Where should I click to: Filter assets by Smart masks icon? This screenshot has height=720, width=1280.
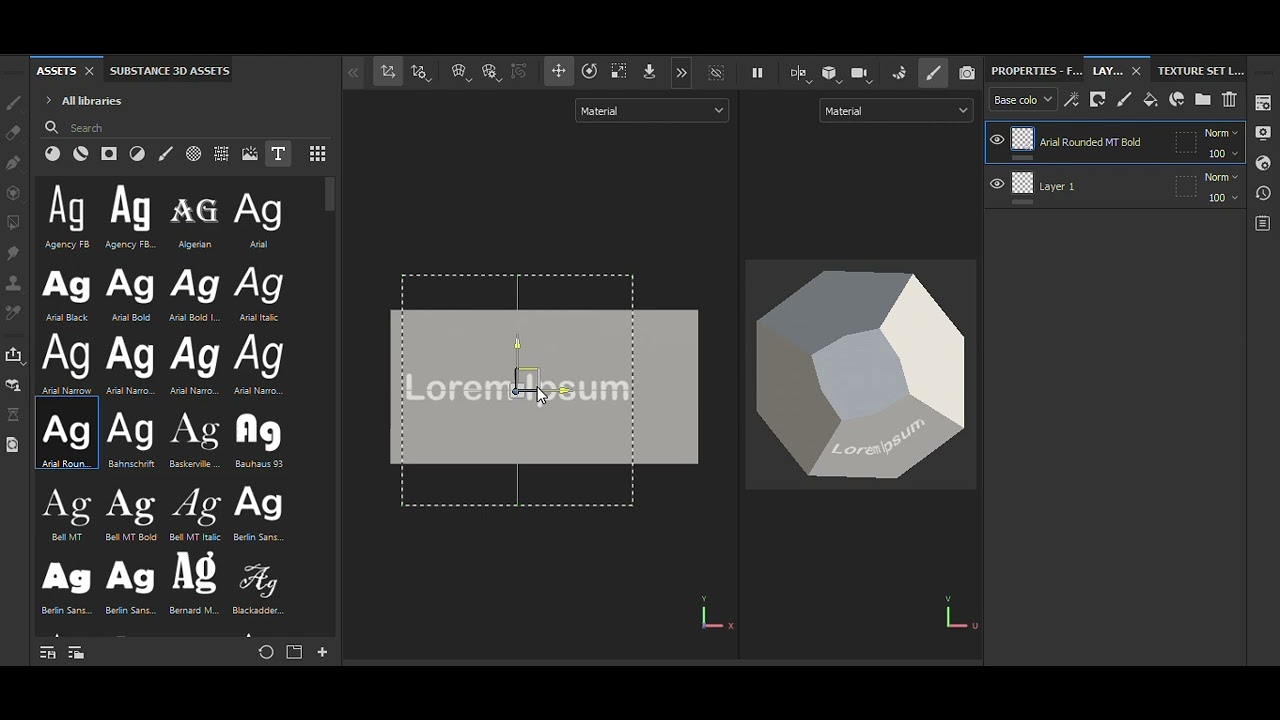pyautogui.click(x=109, y=154)
